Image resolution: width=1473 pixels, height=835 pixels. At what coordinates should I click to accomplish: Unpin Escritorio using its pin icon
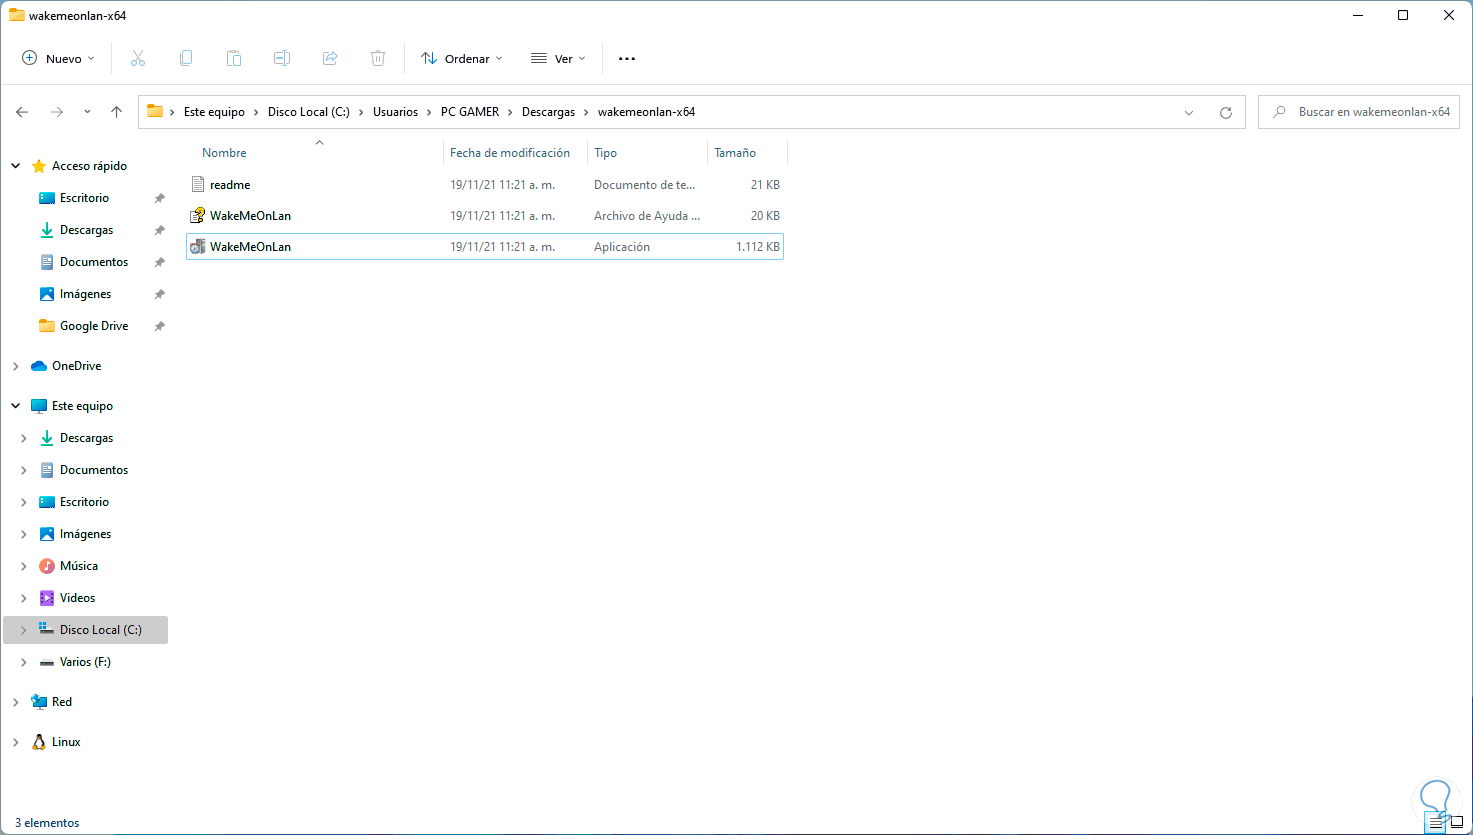click(x=159, y=198)
